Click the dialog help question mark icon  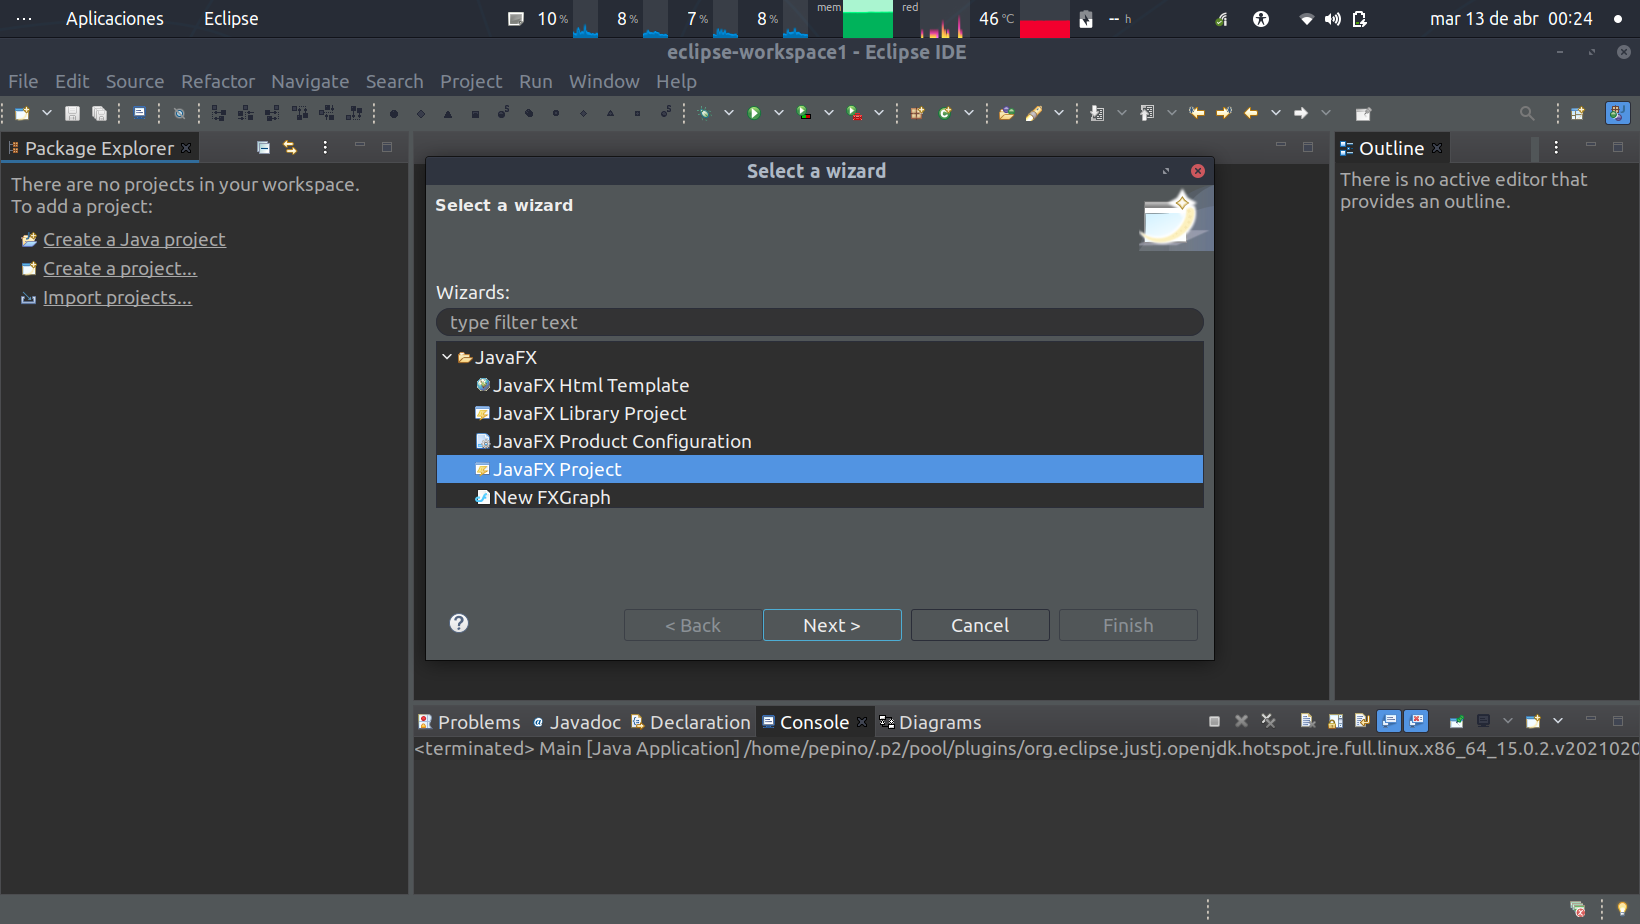click(x=459, y=623)
